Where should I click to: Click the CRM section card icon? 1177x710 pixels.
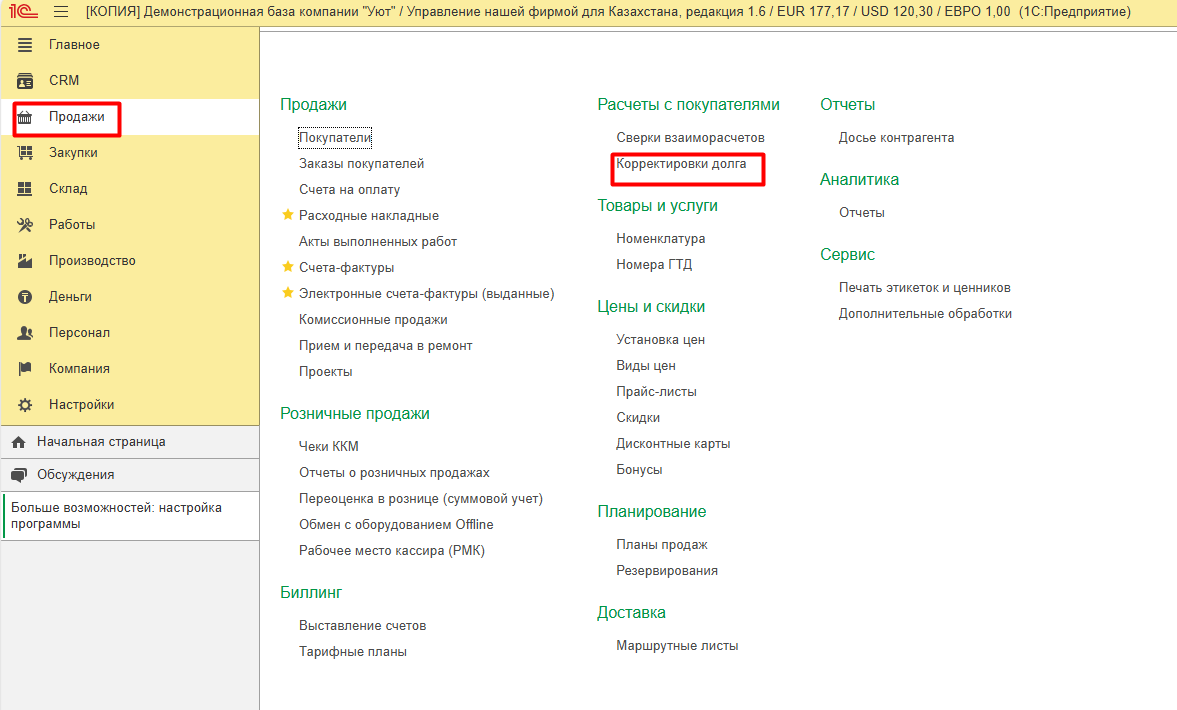[x=26, y=81]
